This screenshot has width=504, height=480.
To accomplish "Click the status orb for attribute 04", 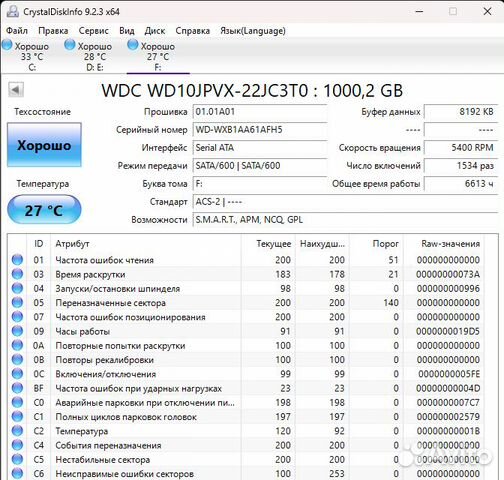I will (x=17, y=288).
